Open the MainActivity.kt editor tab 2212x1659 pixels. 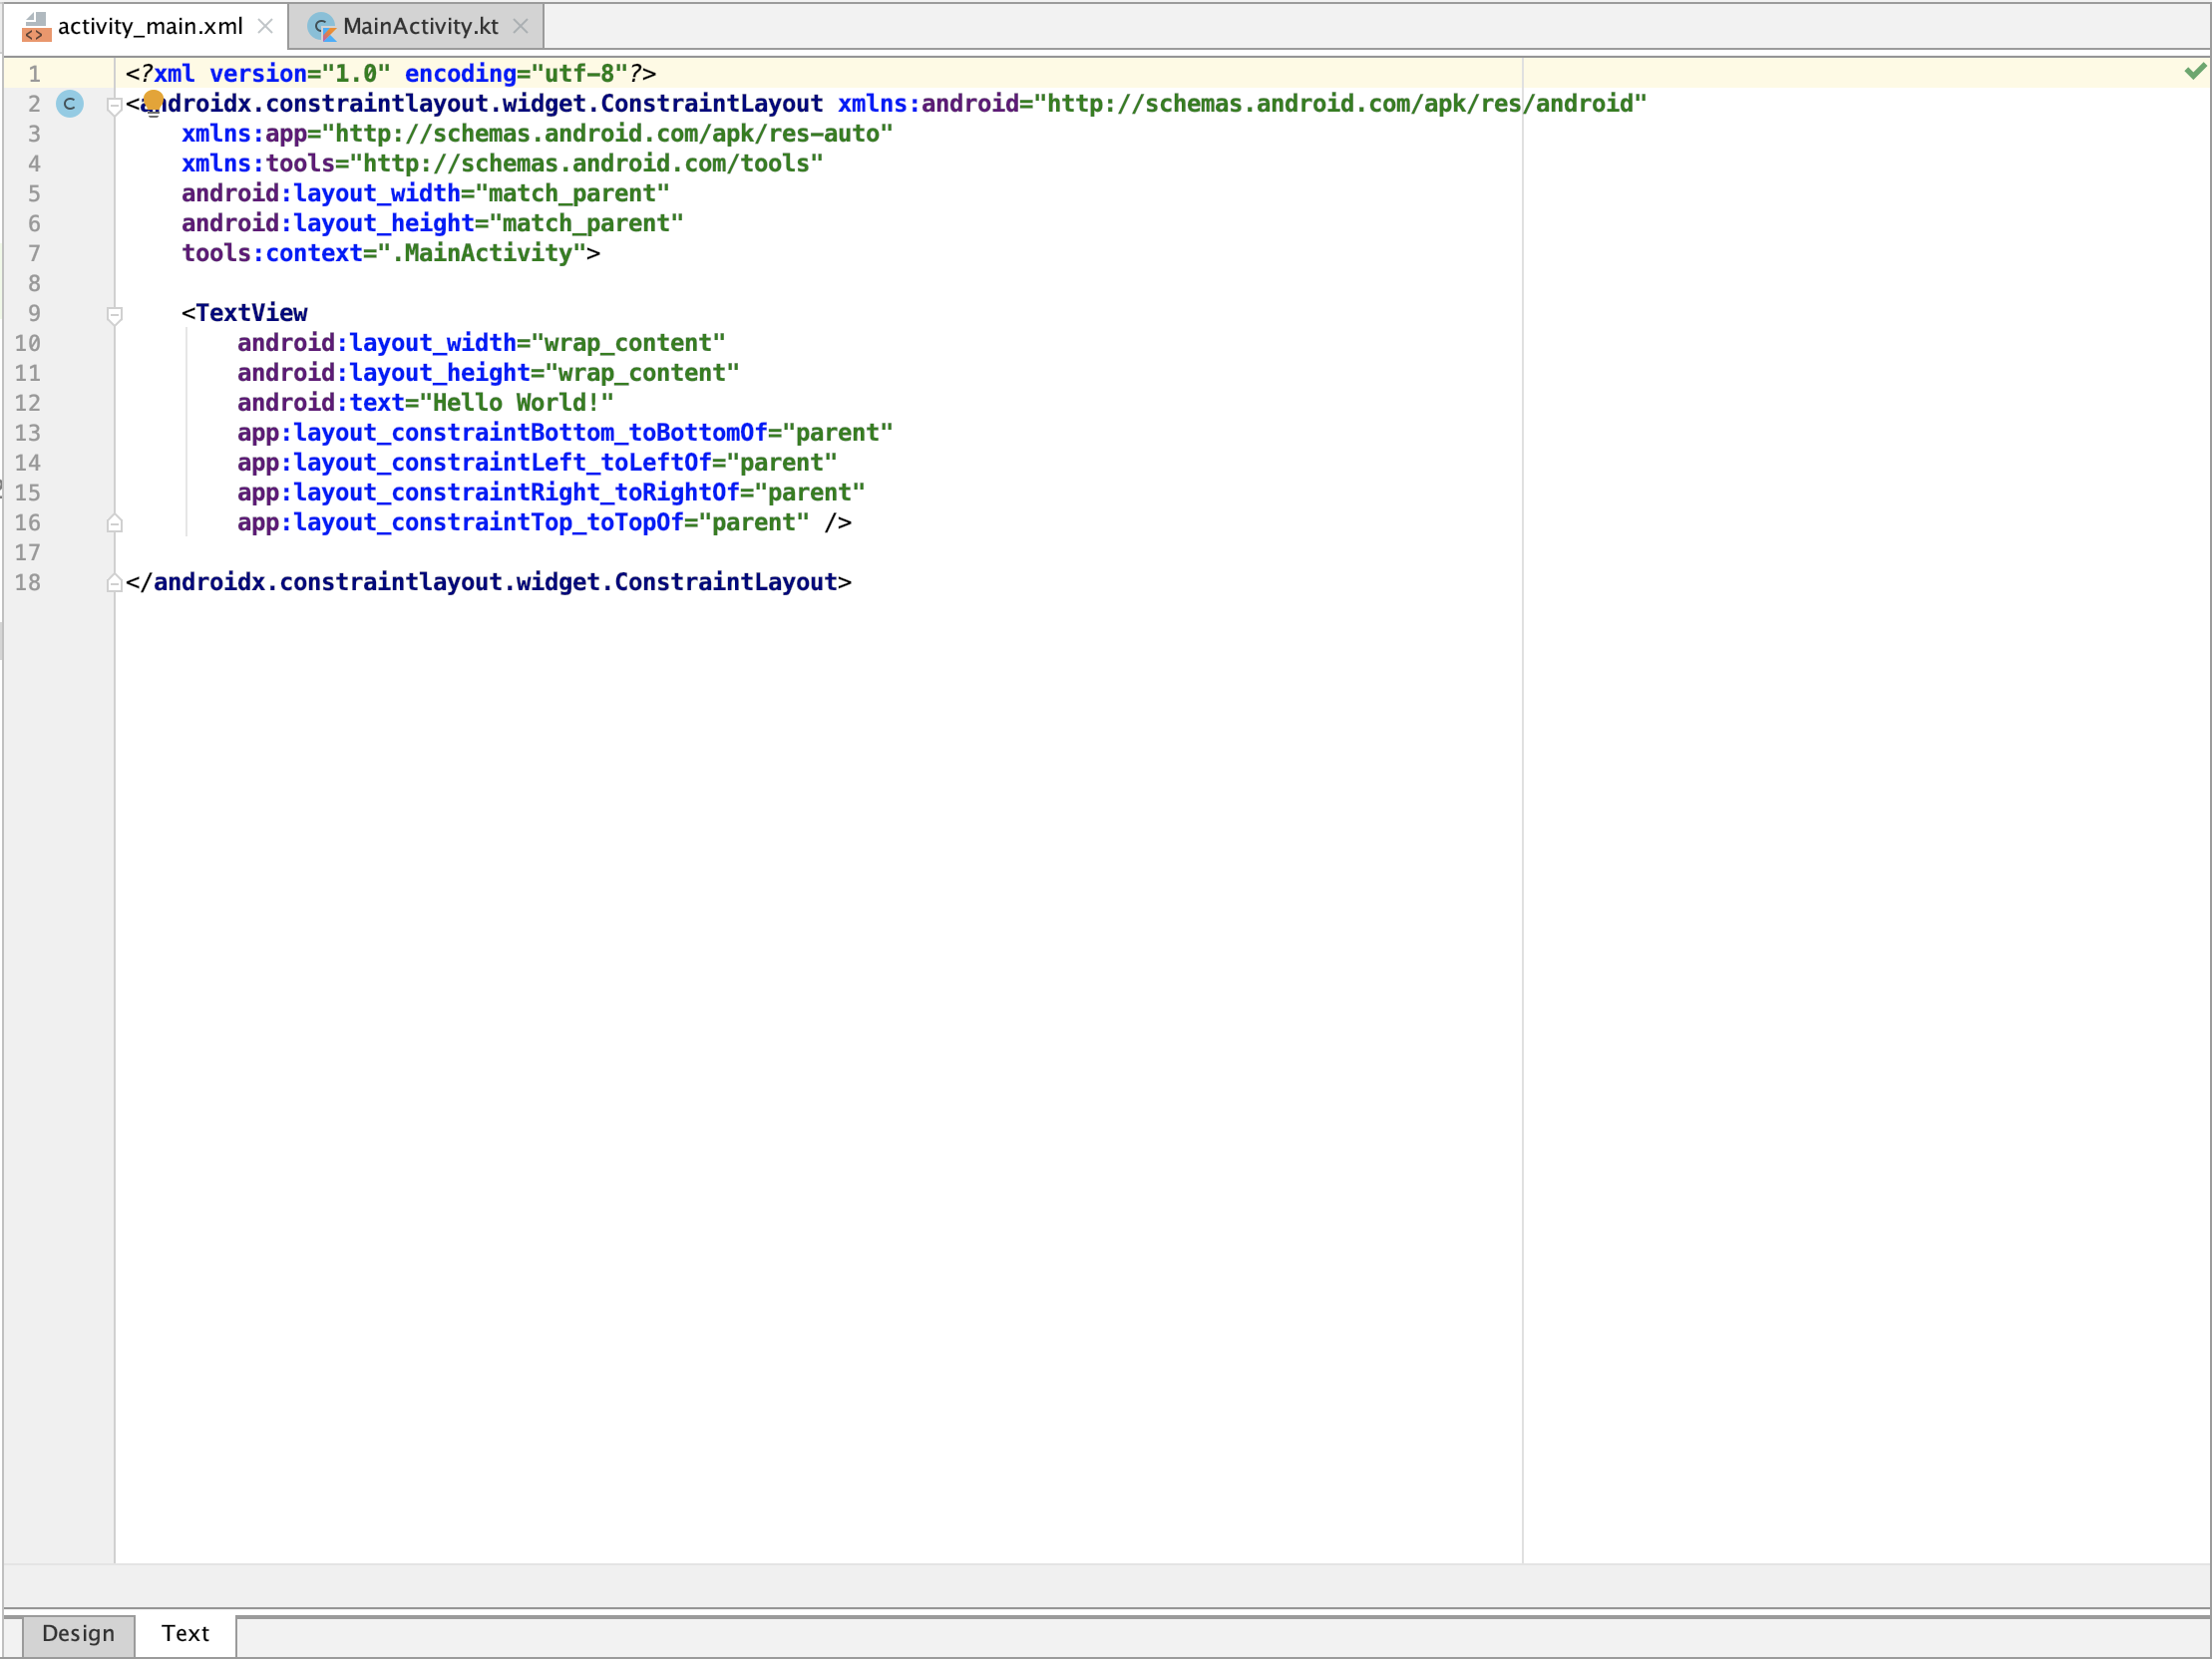[419, 27]
